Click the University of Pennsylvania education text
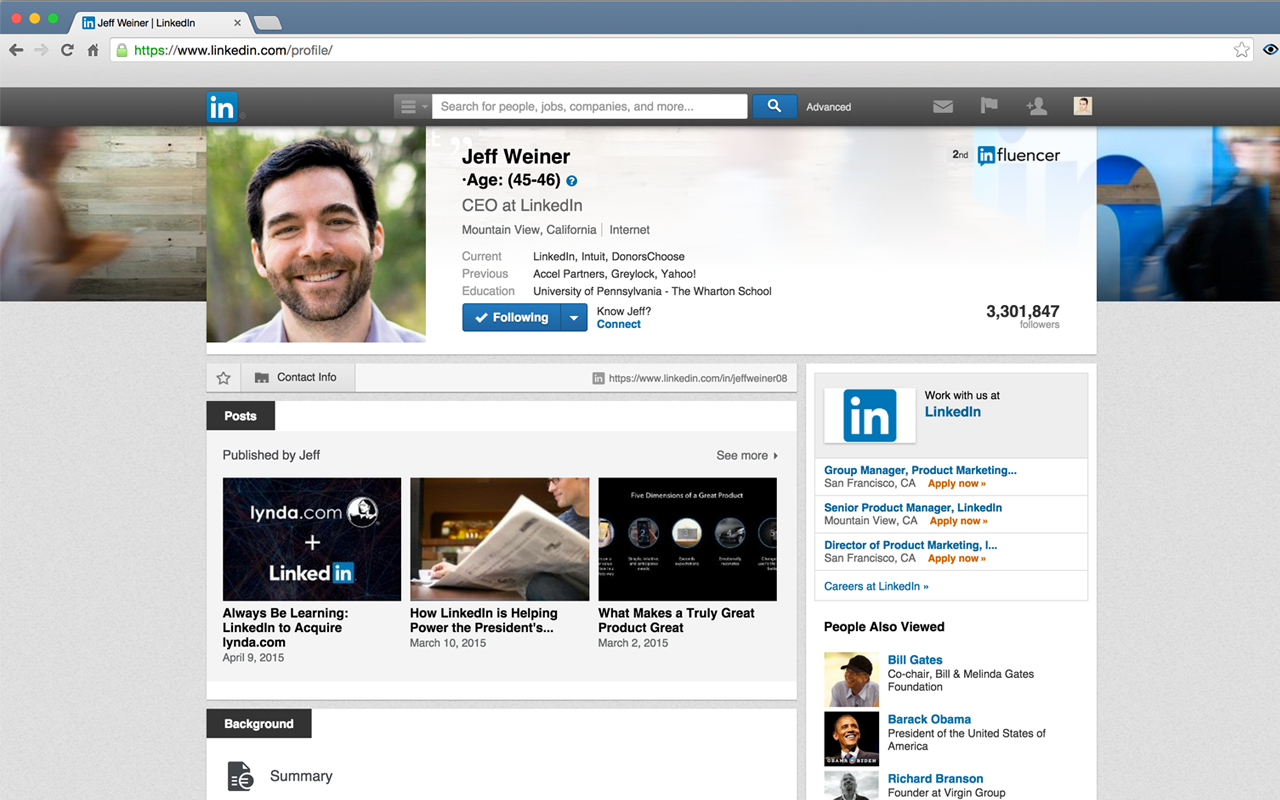 (652, 292)
